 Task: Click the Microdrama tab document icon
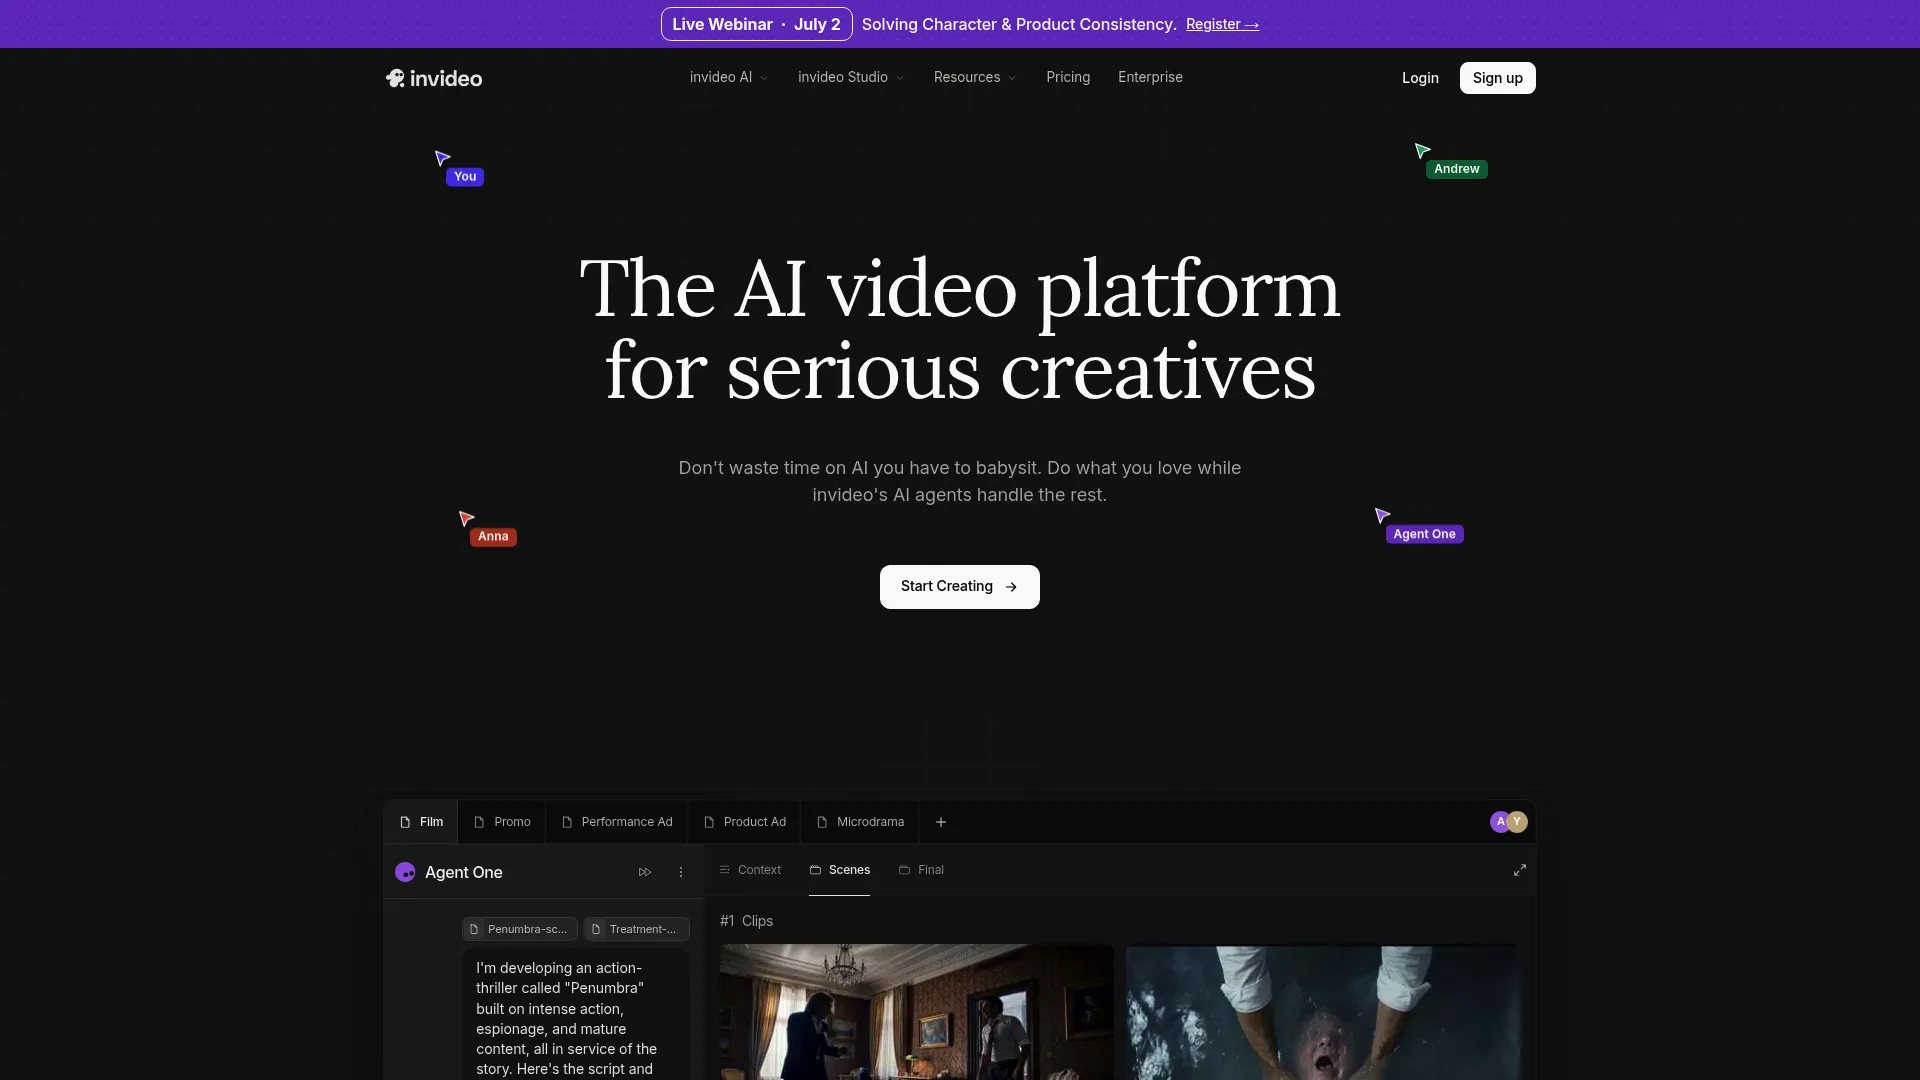[x=822, y=822]
